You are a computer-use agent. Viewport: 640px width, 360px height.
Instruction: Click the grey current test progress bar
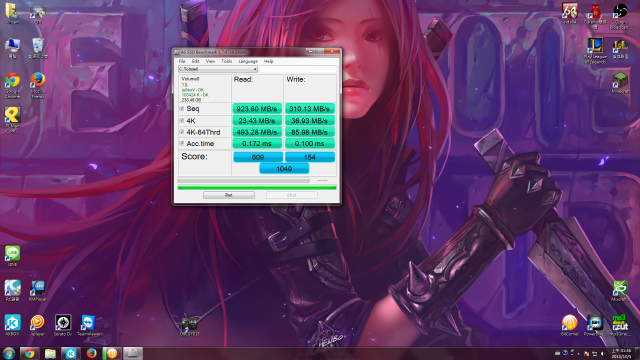[243, 180]
